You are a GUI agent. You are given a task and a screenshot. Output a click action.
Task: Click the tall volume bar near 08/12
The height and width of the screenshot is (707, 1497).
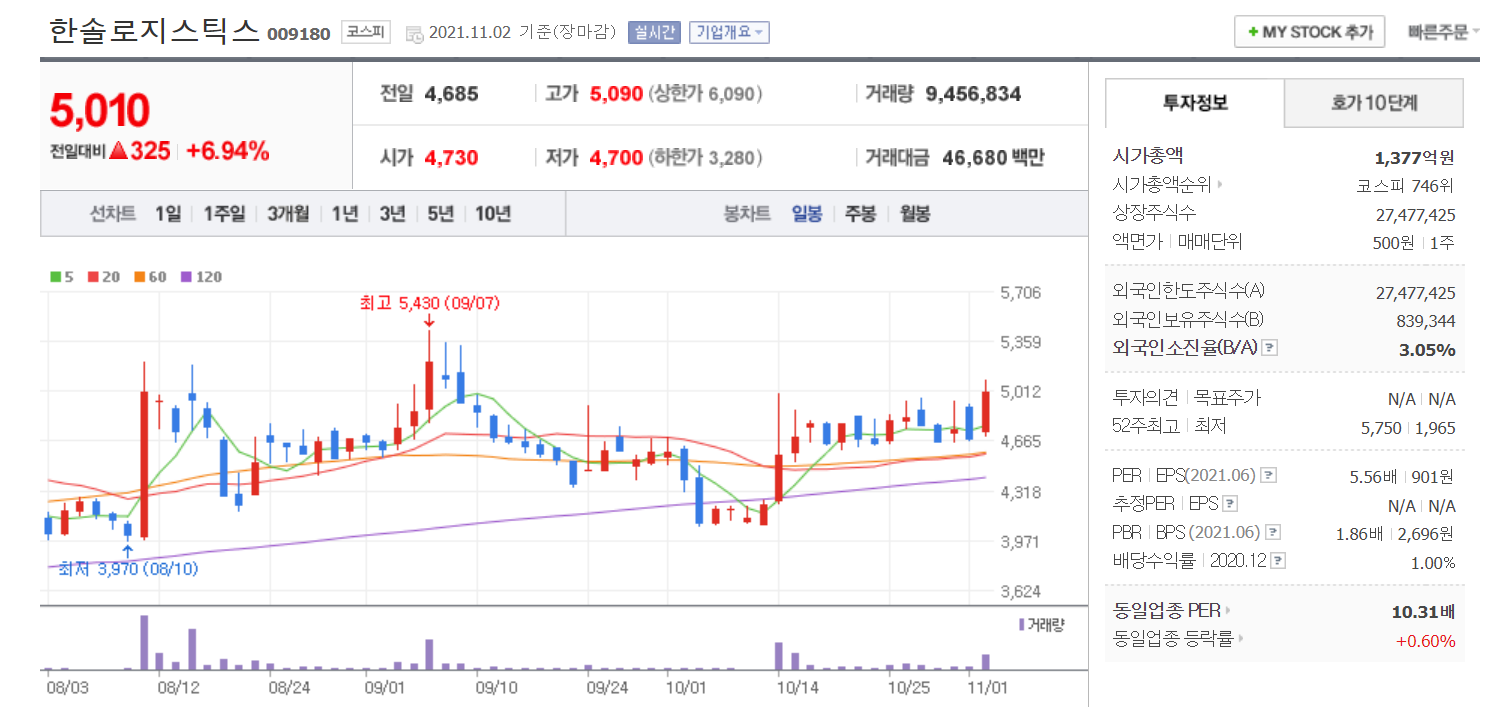coord(144,642)
